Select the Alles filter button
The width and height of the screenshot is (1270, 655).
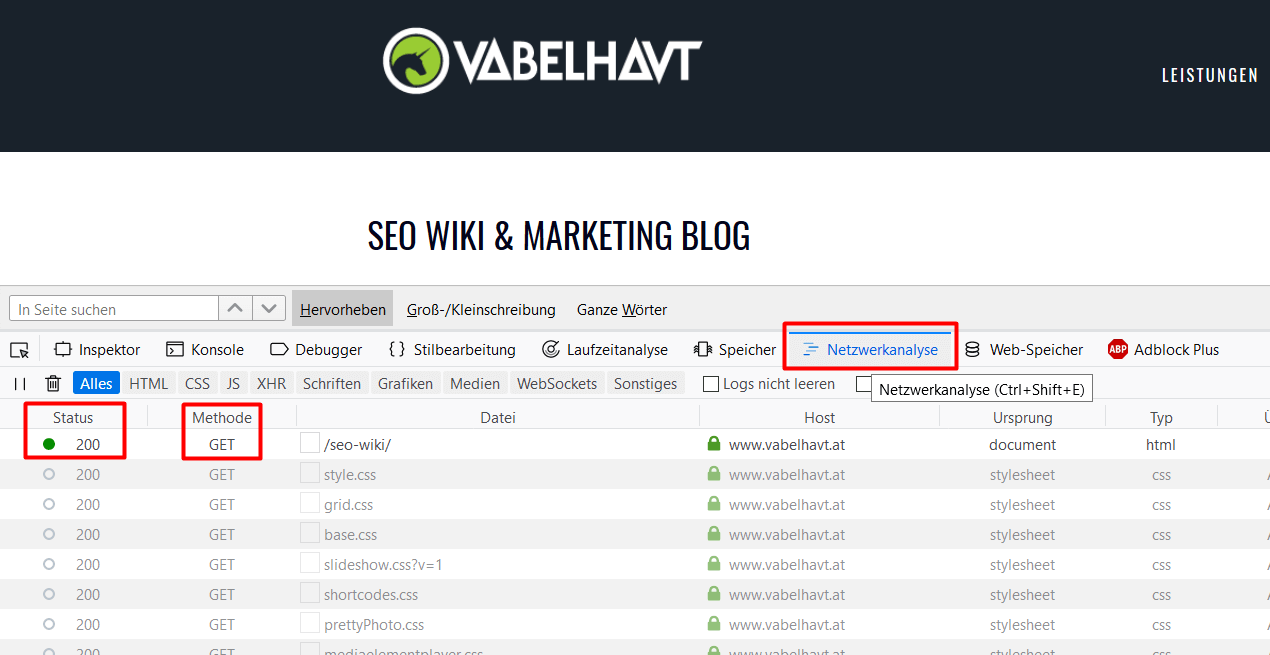96,383
